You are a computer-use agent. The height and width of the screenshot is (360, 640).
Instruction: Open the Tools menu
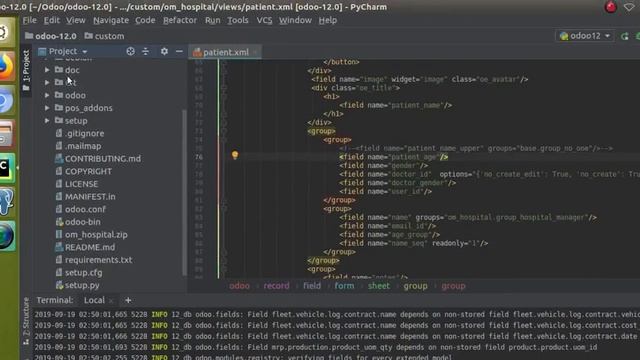point(238,20)
